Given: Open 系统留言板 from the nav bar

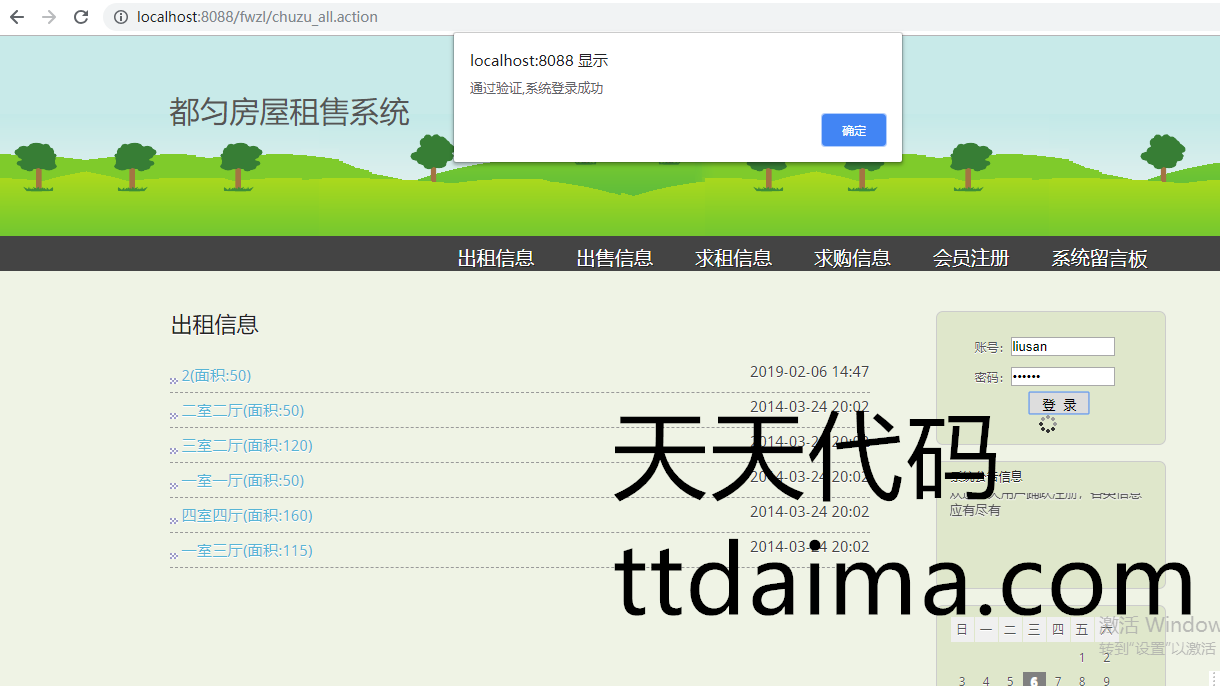Looking at the screenshot, I should point(1099,258).
